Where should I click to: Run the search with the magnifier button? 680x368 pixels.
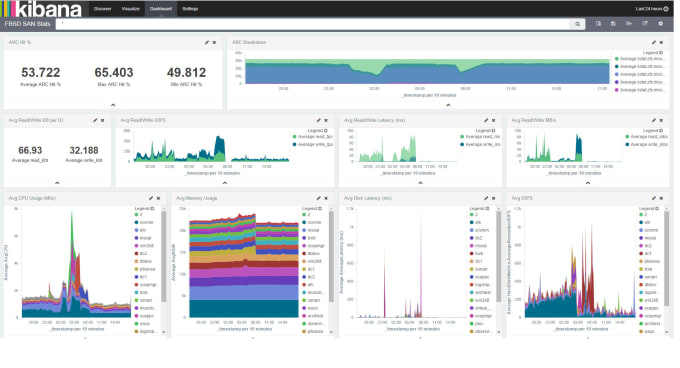577,24
